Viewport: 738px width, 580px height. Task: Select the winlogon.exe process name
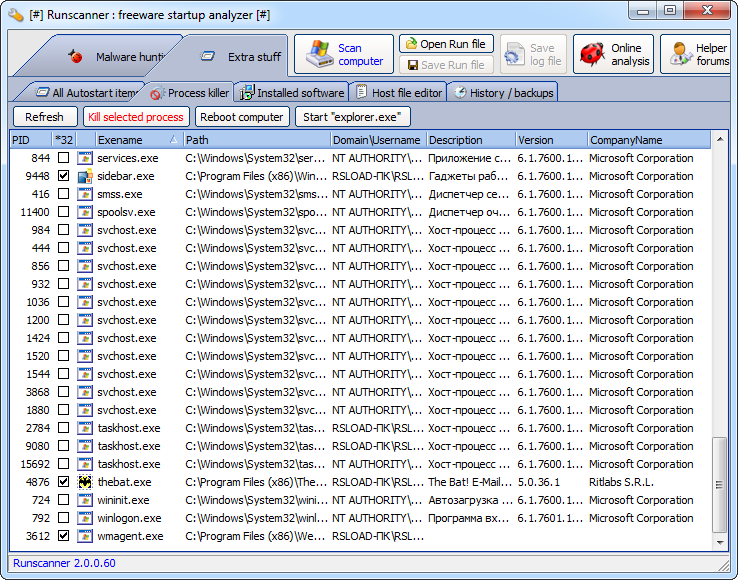tap(129, 518)
